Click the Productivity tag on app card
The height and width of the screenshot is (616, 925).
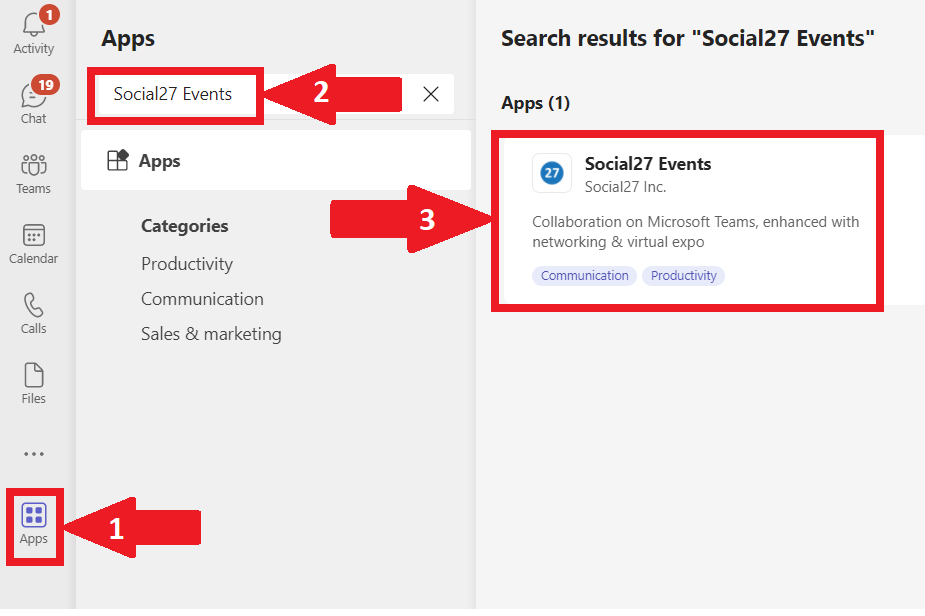click(x=684, y=276)
